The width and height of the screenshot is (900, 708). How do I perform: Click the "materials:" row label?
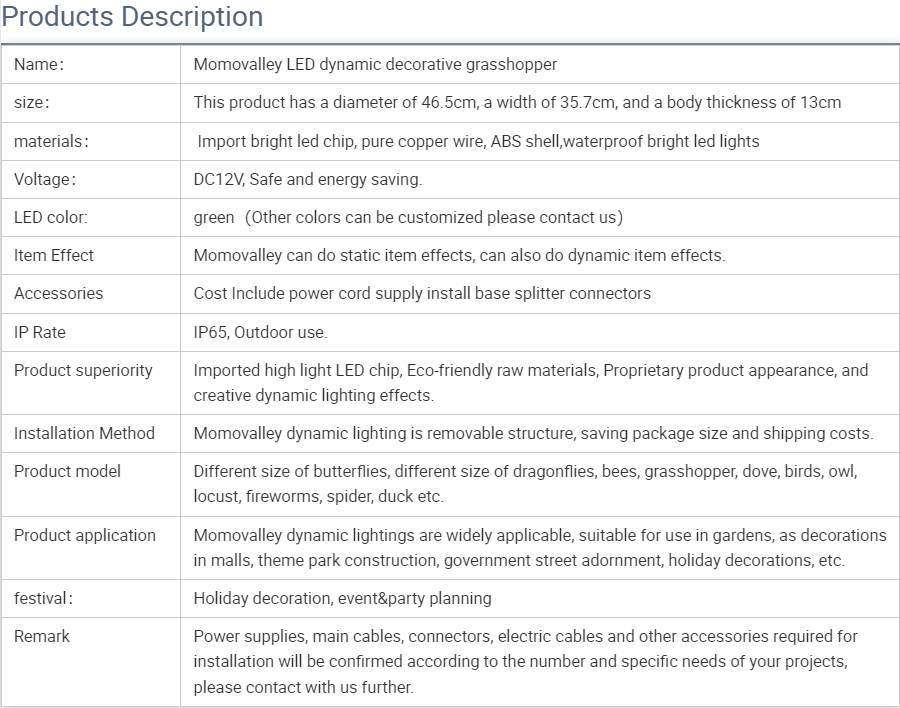point(51,141)
